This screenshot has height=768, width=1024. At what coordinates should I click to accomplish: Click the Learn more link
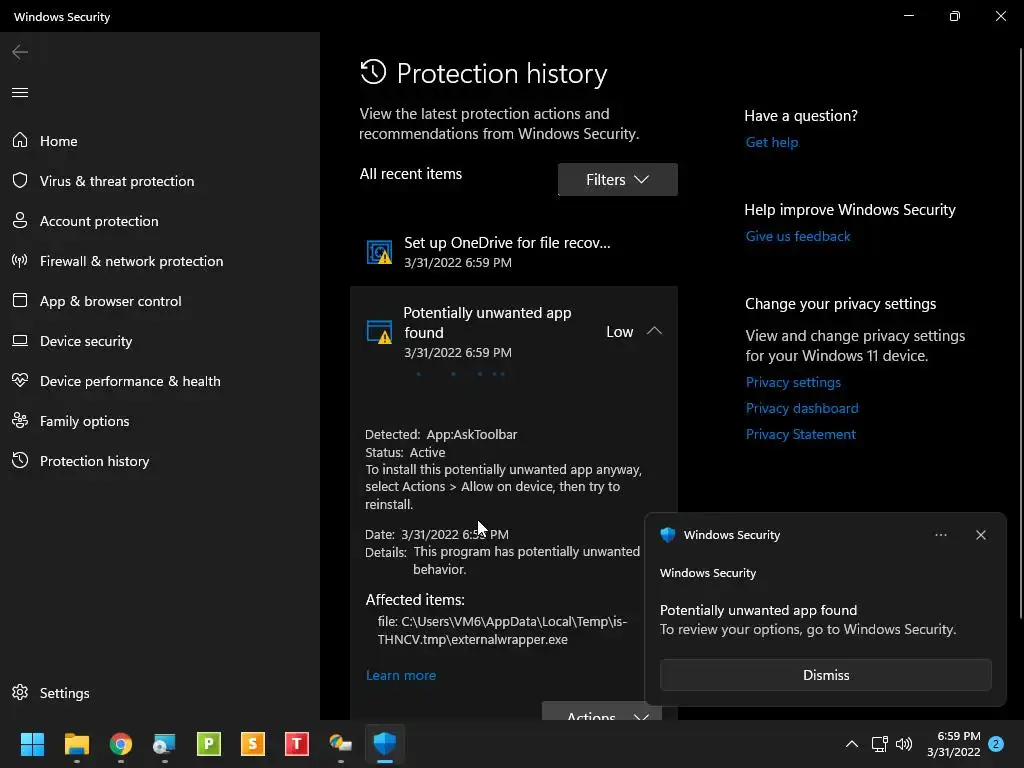point(401,675)
